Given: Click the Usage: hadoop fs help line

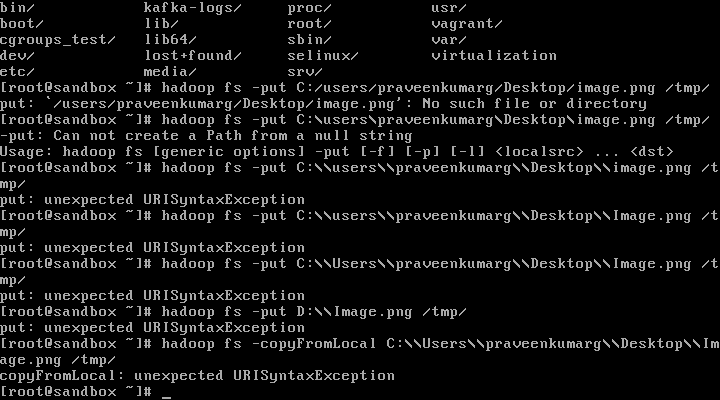Looking at the screenshot, I should 337,152.
